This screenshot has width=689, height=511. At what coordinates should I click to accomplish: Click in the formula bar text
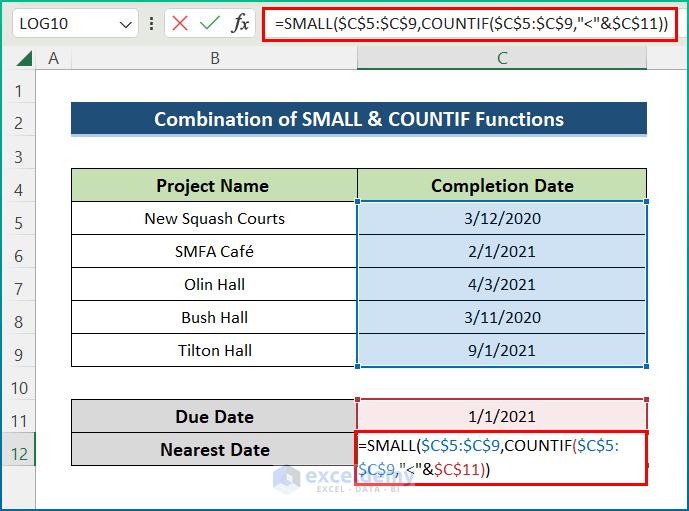(x=470, y=24)
